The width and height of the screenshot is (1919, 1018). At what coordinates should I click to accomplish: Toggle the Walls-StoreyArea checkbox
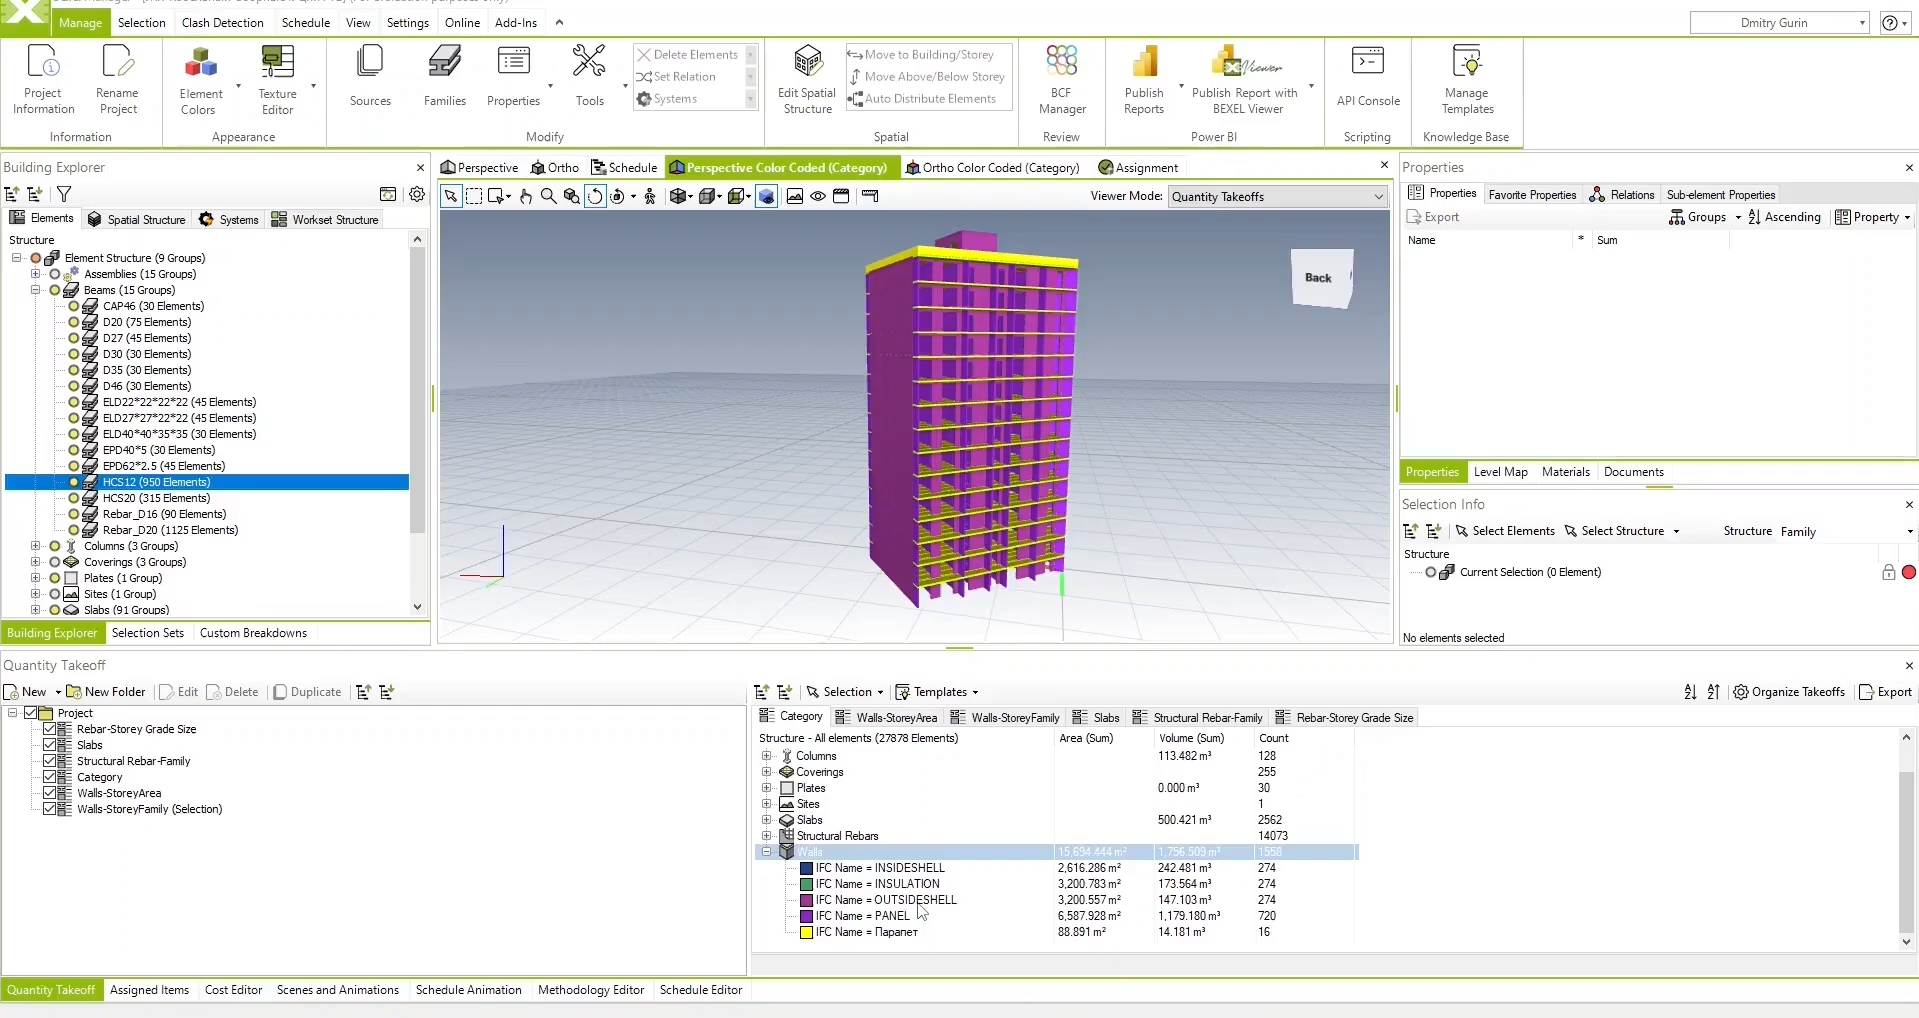(50, 793)
